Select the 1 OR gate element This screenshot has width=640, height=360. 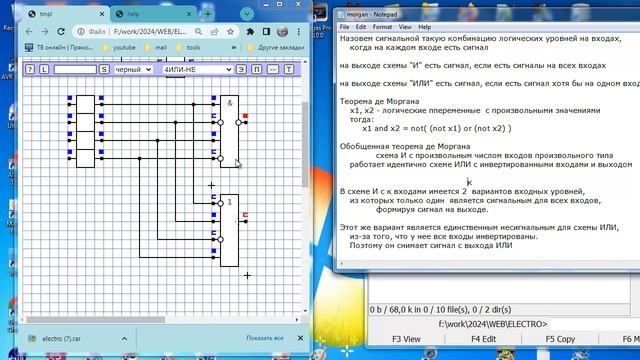229,230
